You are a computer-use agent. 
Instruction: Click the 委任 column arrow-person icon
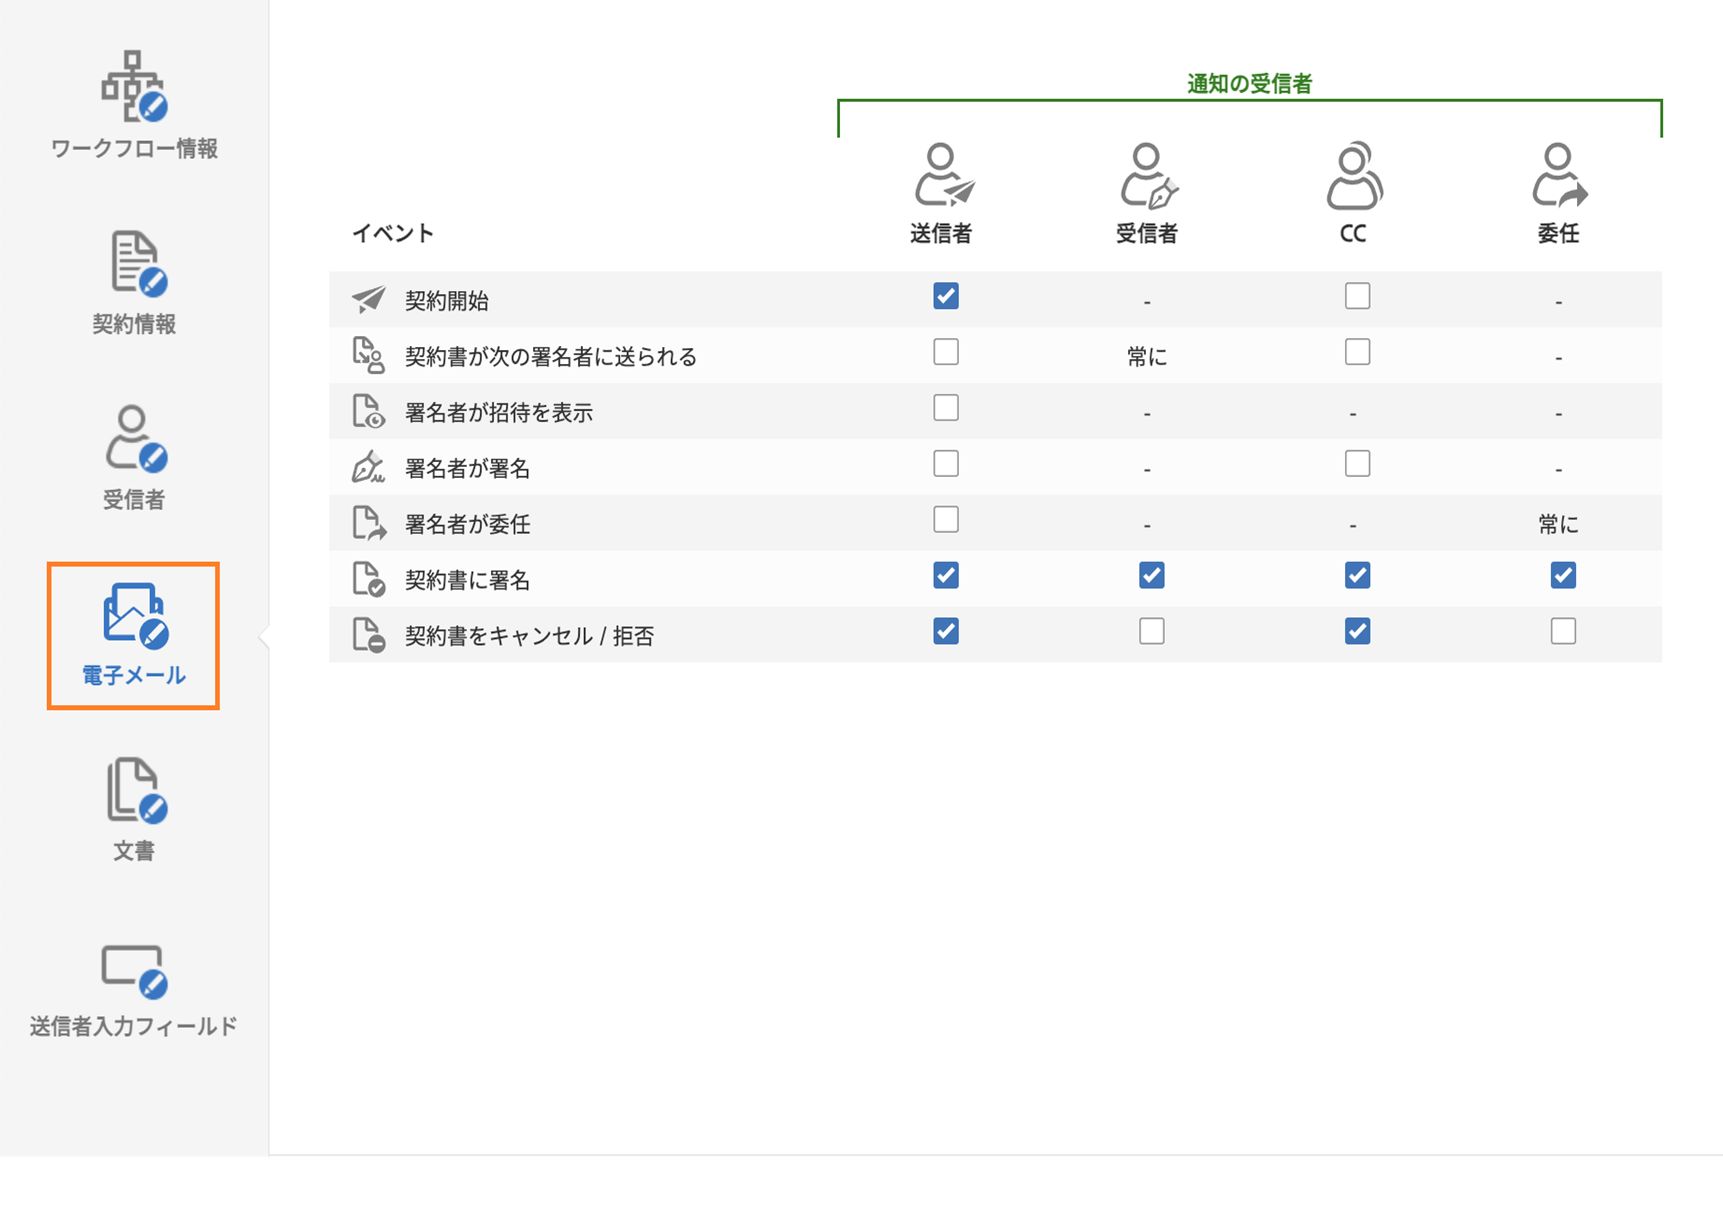pos(1560,175)
